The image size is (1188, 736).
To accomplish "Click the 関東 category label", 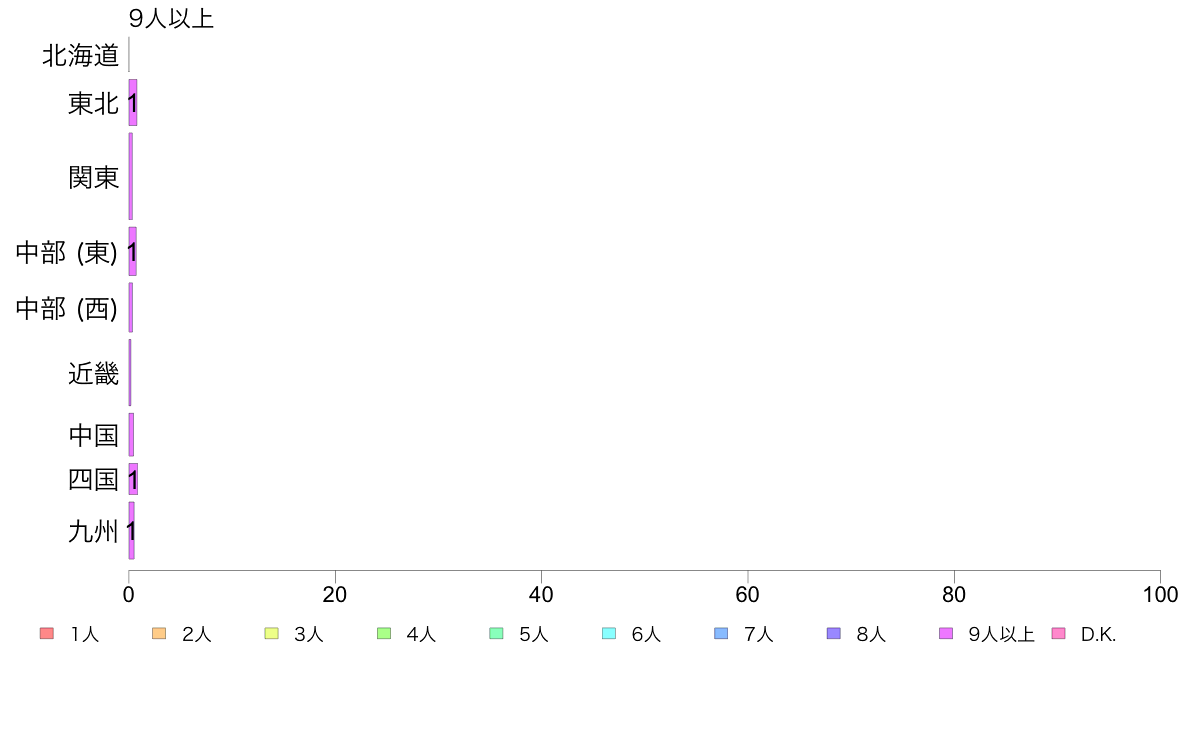I will point(94,177).
